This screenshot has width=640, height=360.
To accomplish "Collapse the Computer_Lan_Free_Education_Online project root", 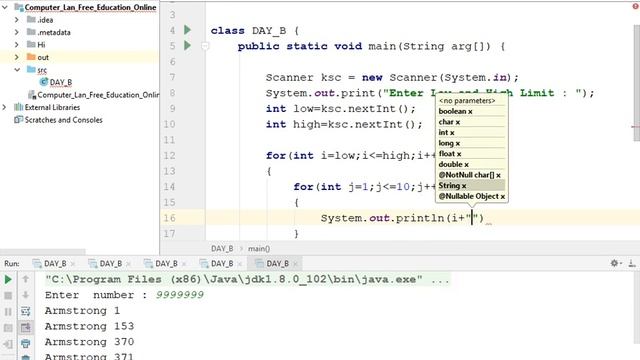I will pyautogui.click(x=5, y=7).
